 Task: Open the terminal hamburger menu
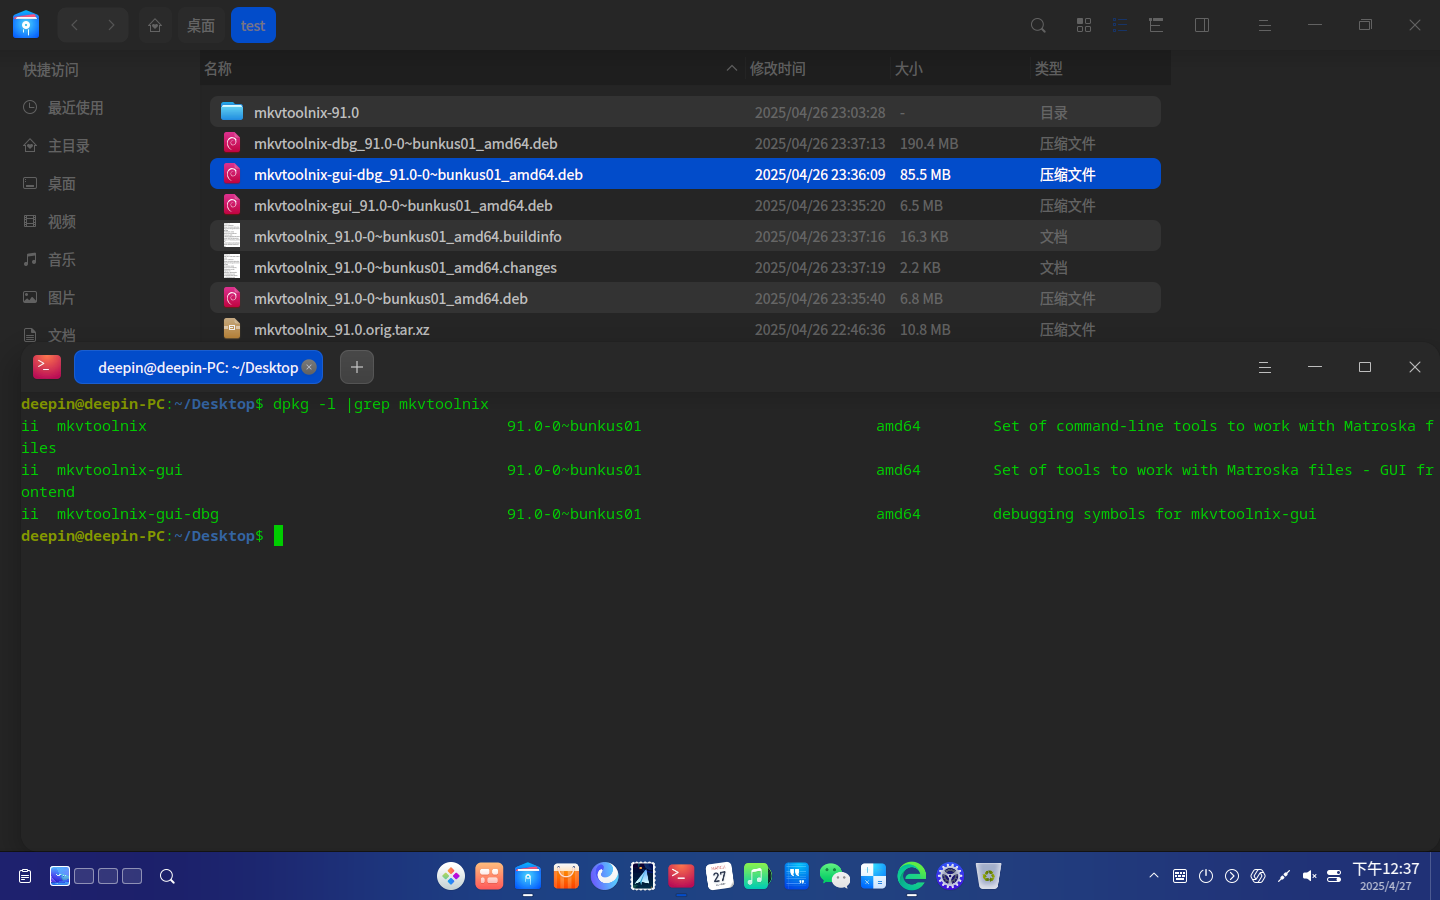(x=1264, y=367)
